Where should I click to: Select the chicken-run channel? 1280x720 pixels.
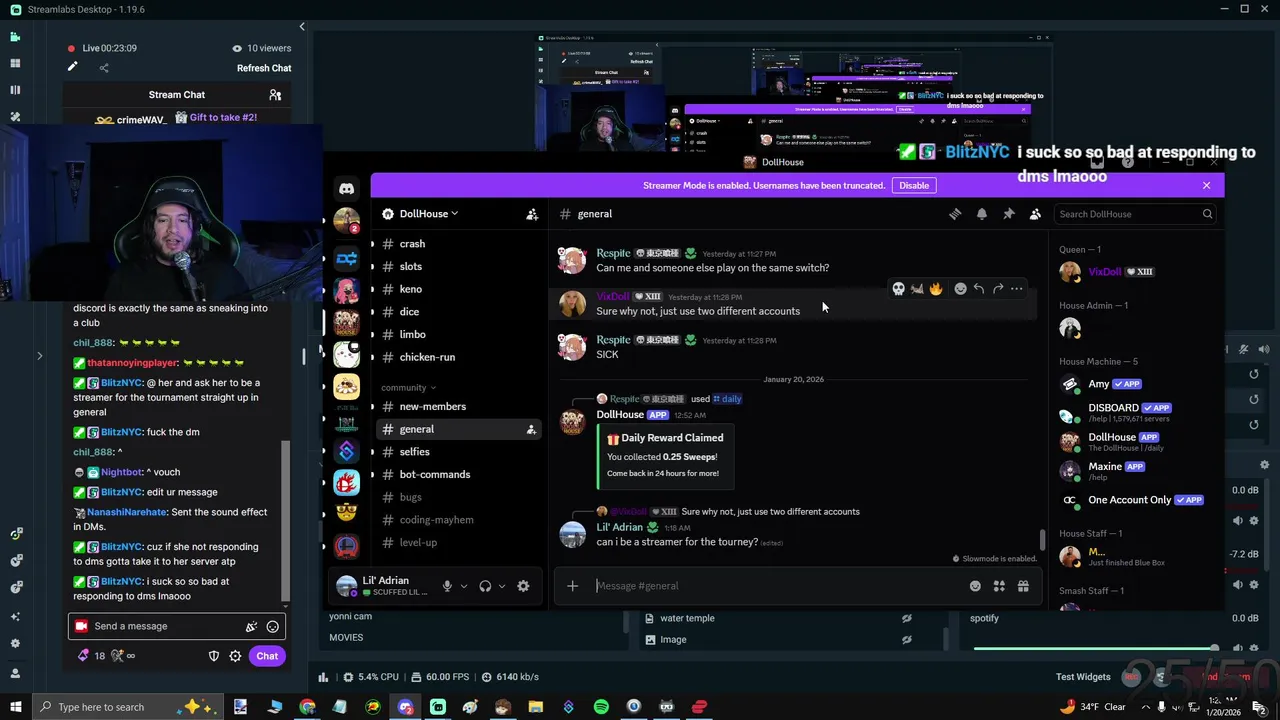(460, 357)
